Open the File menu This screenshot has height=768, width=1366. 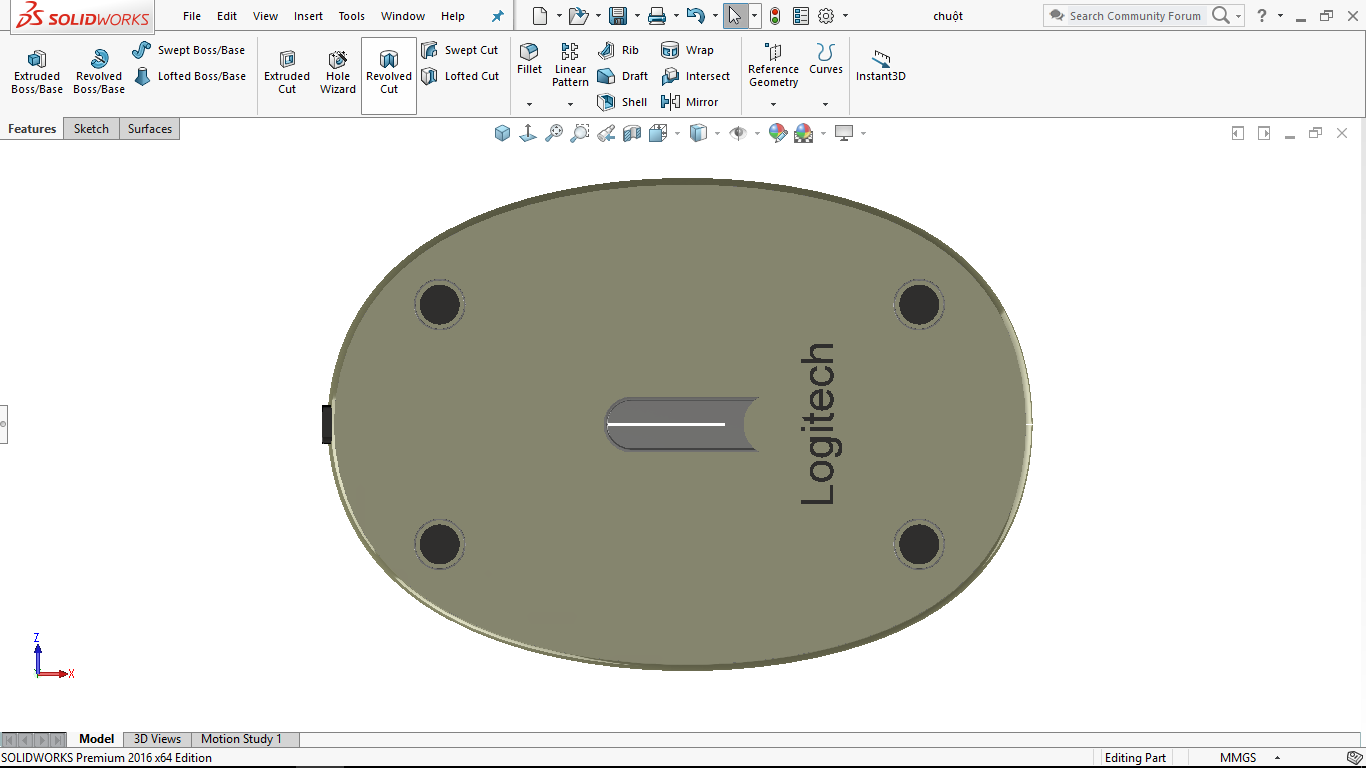pos(192,16)
